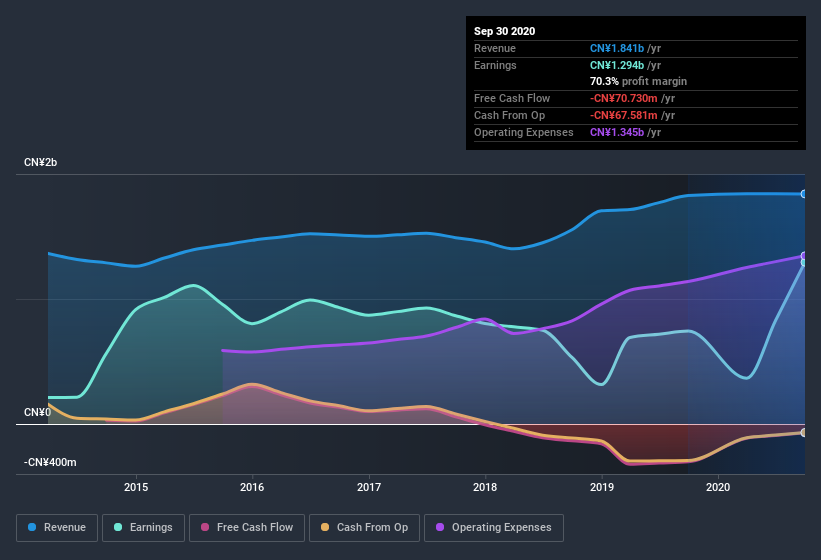This screenshot has height=560, width=821.
Task: Toggle the Earnings legend button
Action: click(143, 528)
